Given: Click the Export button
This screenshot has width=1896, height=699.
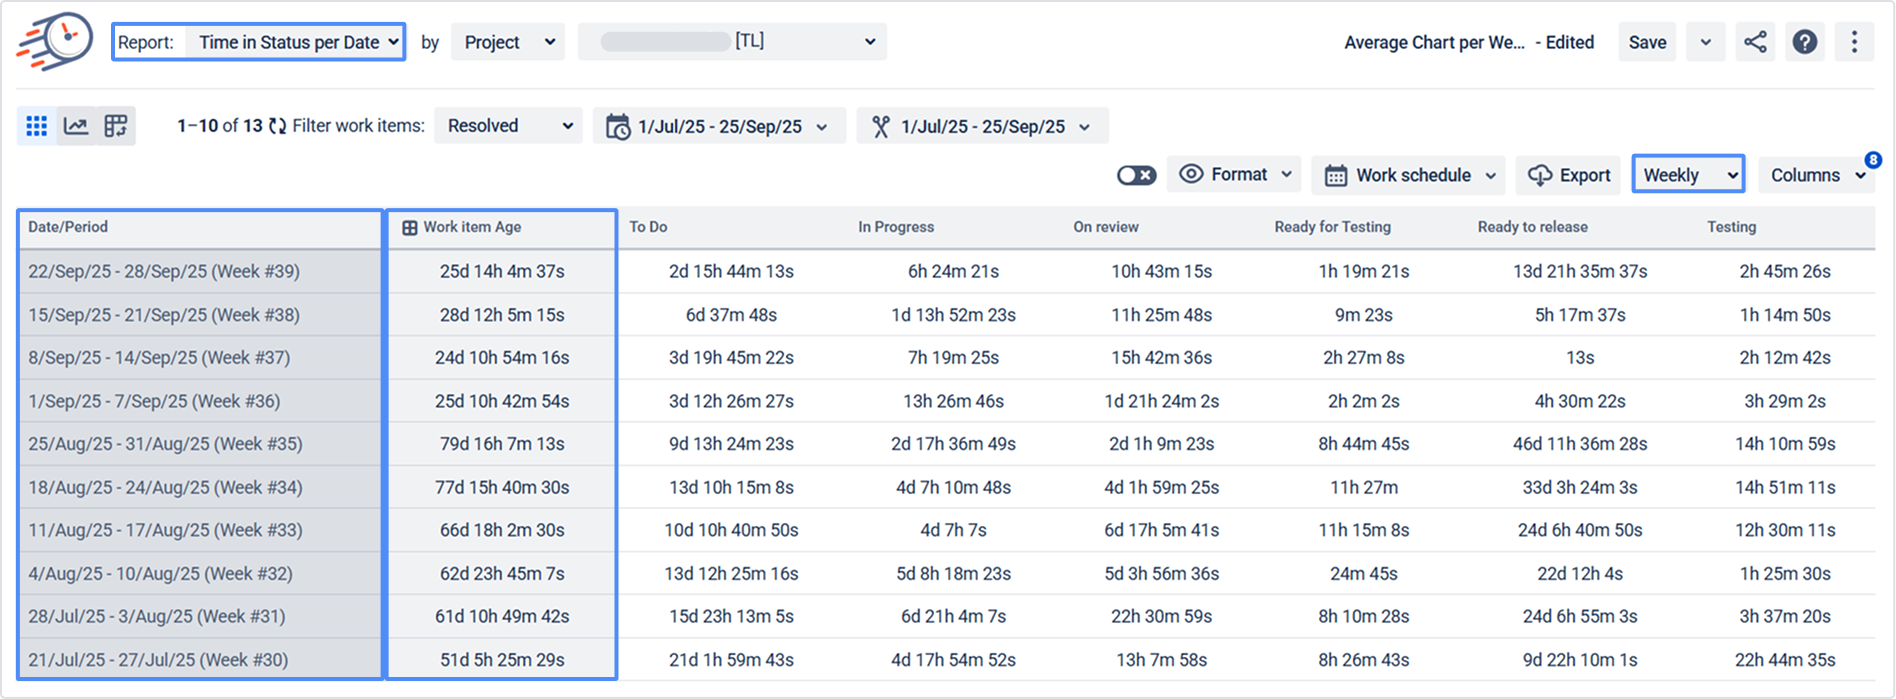Looking at the screenshot, I should [x=1569, y=175].
